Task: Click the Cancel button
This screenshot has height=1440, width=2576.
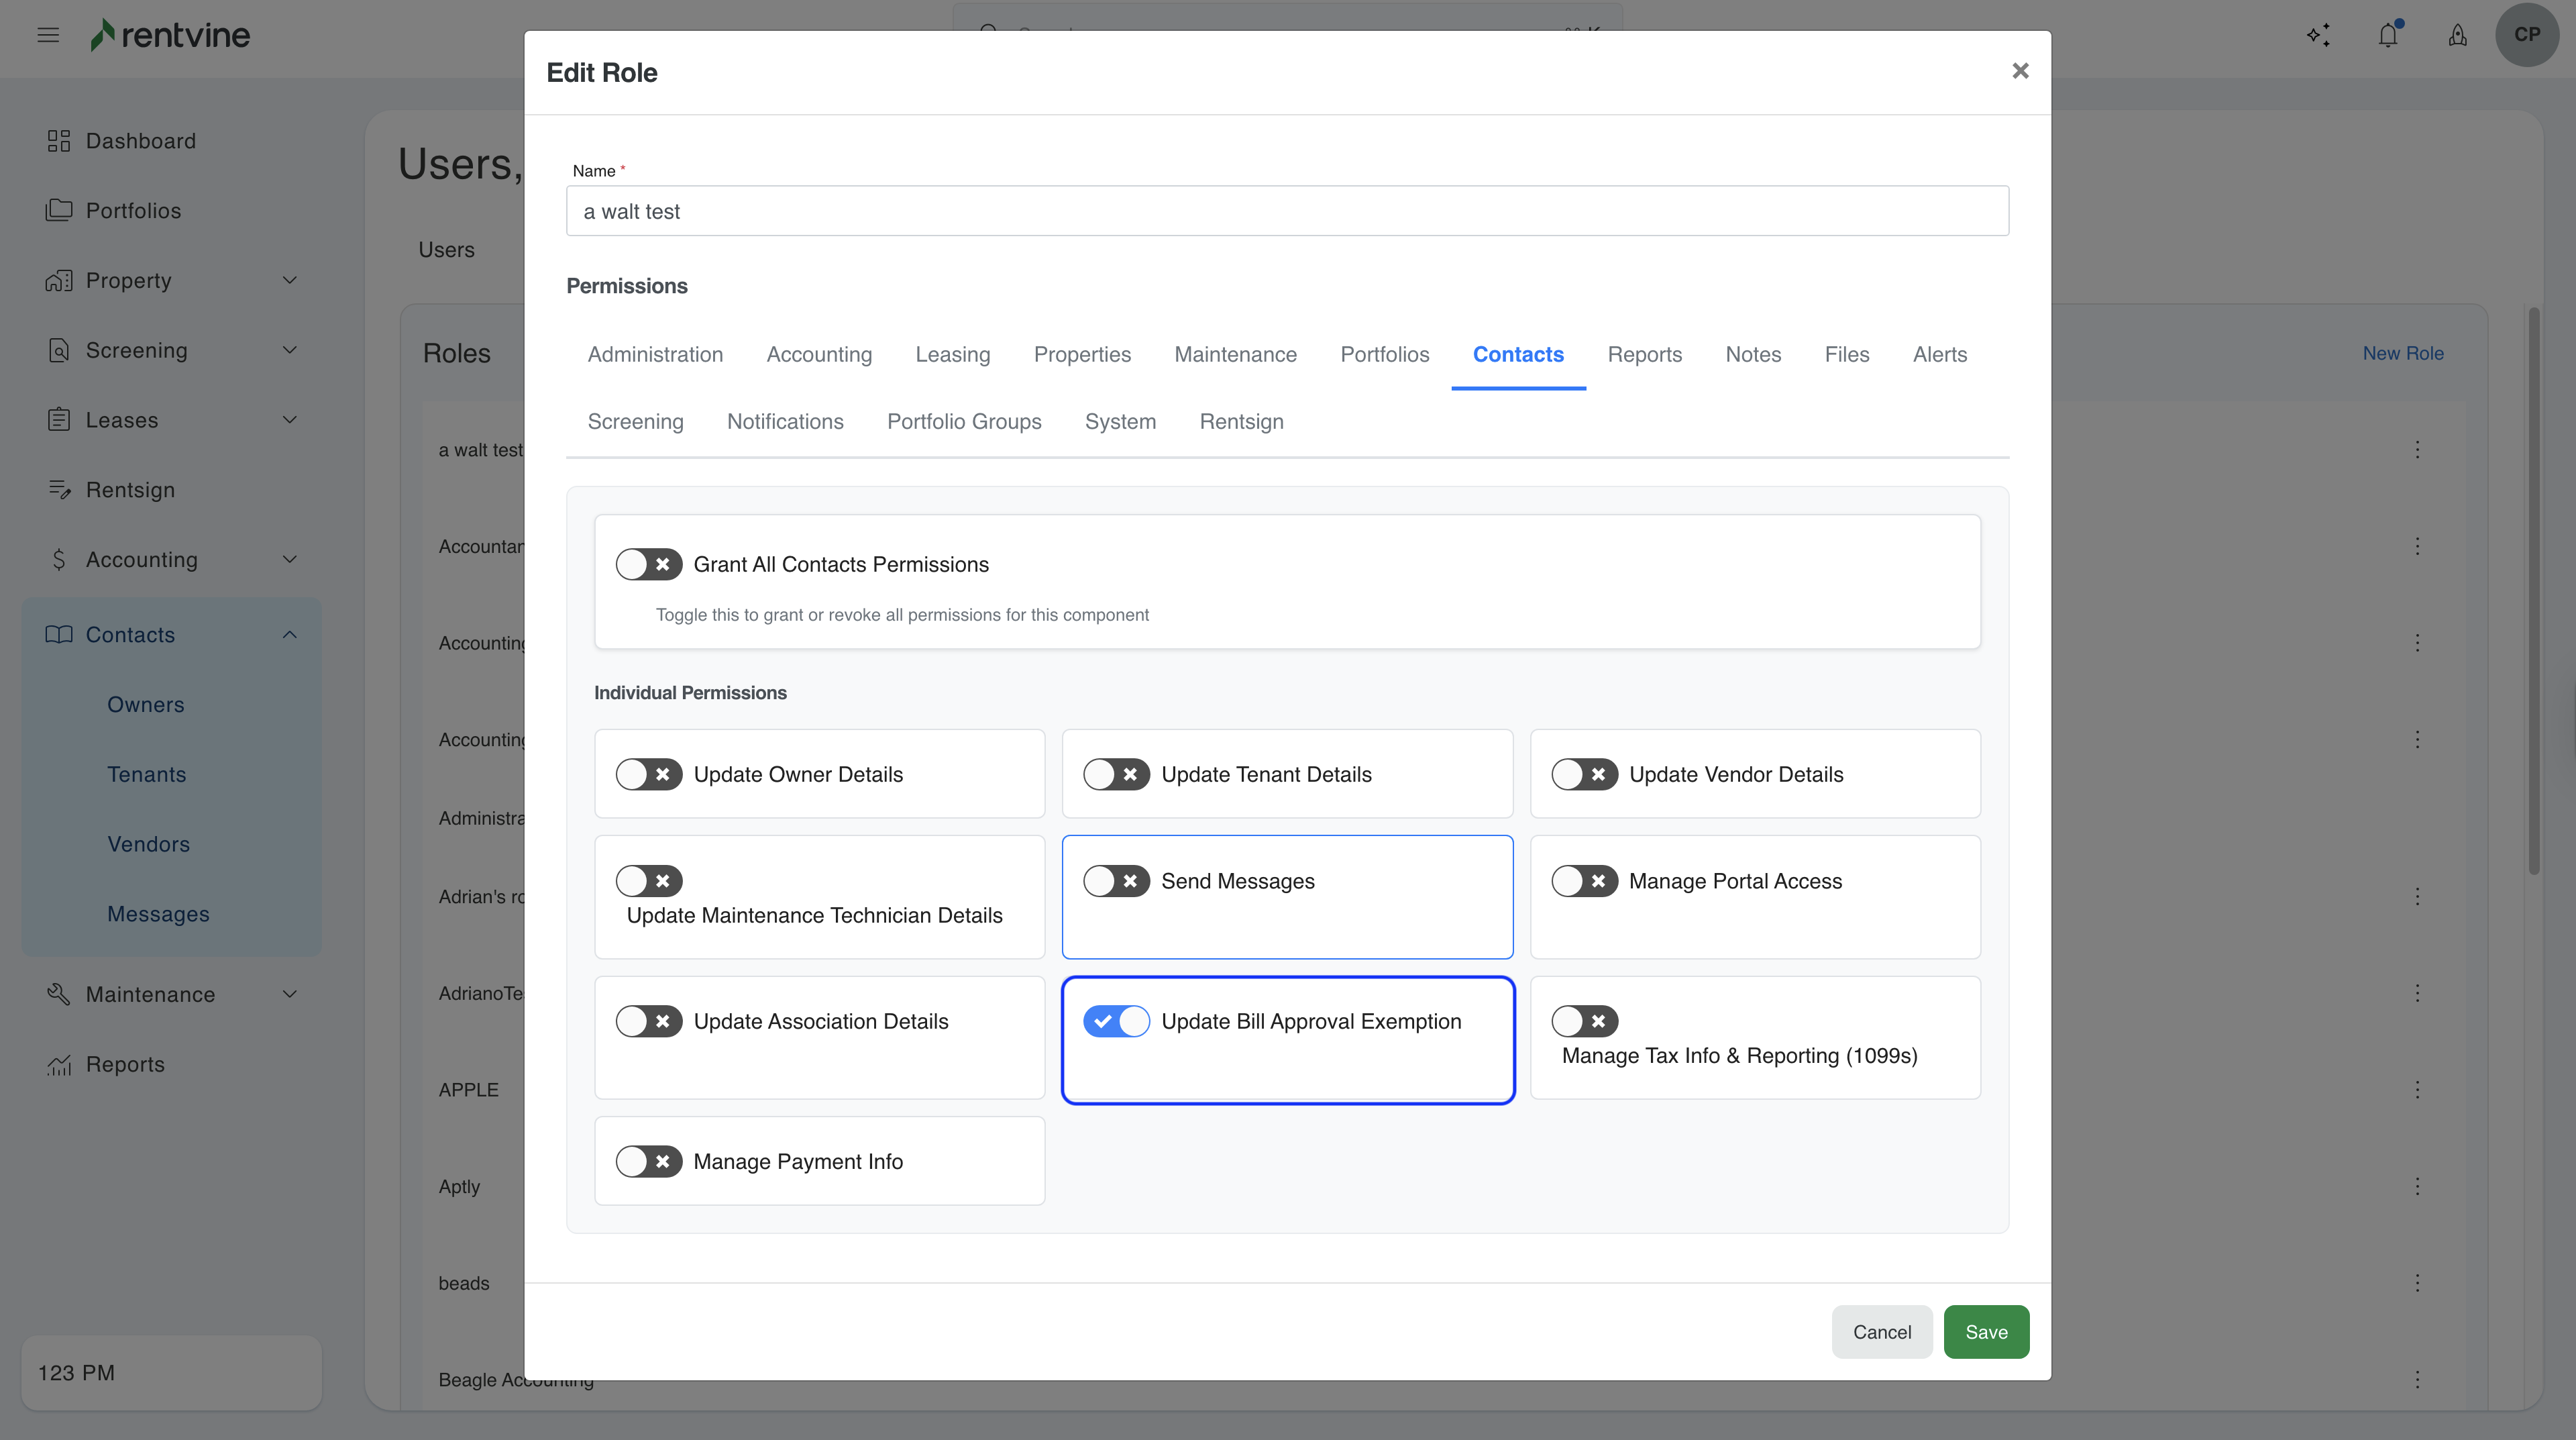Action: tap(1881, 1331)
